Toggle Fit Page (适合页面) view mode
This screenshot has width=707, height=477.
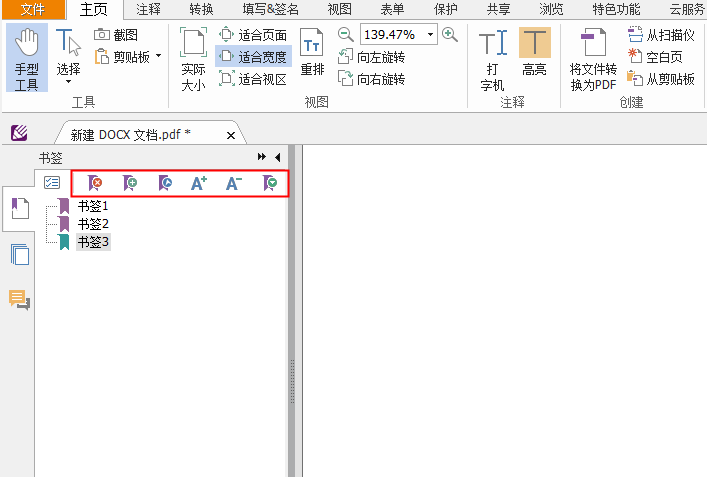click(x=253, y=35)
